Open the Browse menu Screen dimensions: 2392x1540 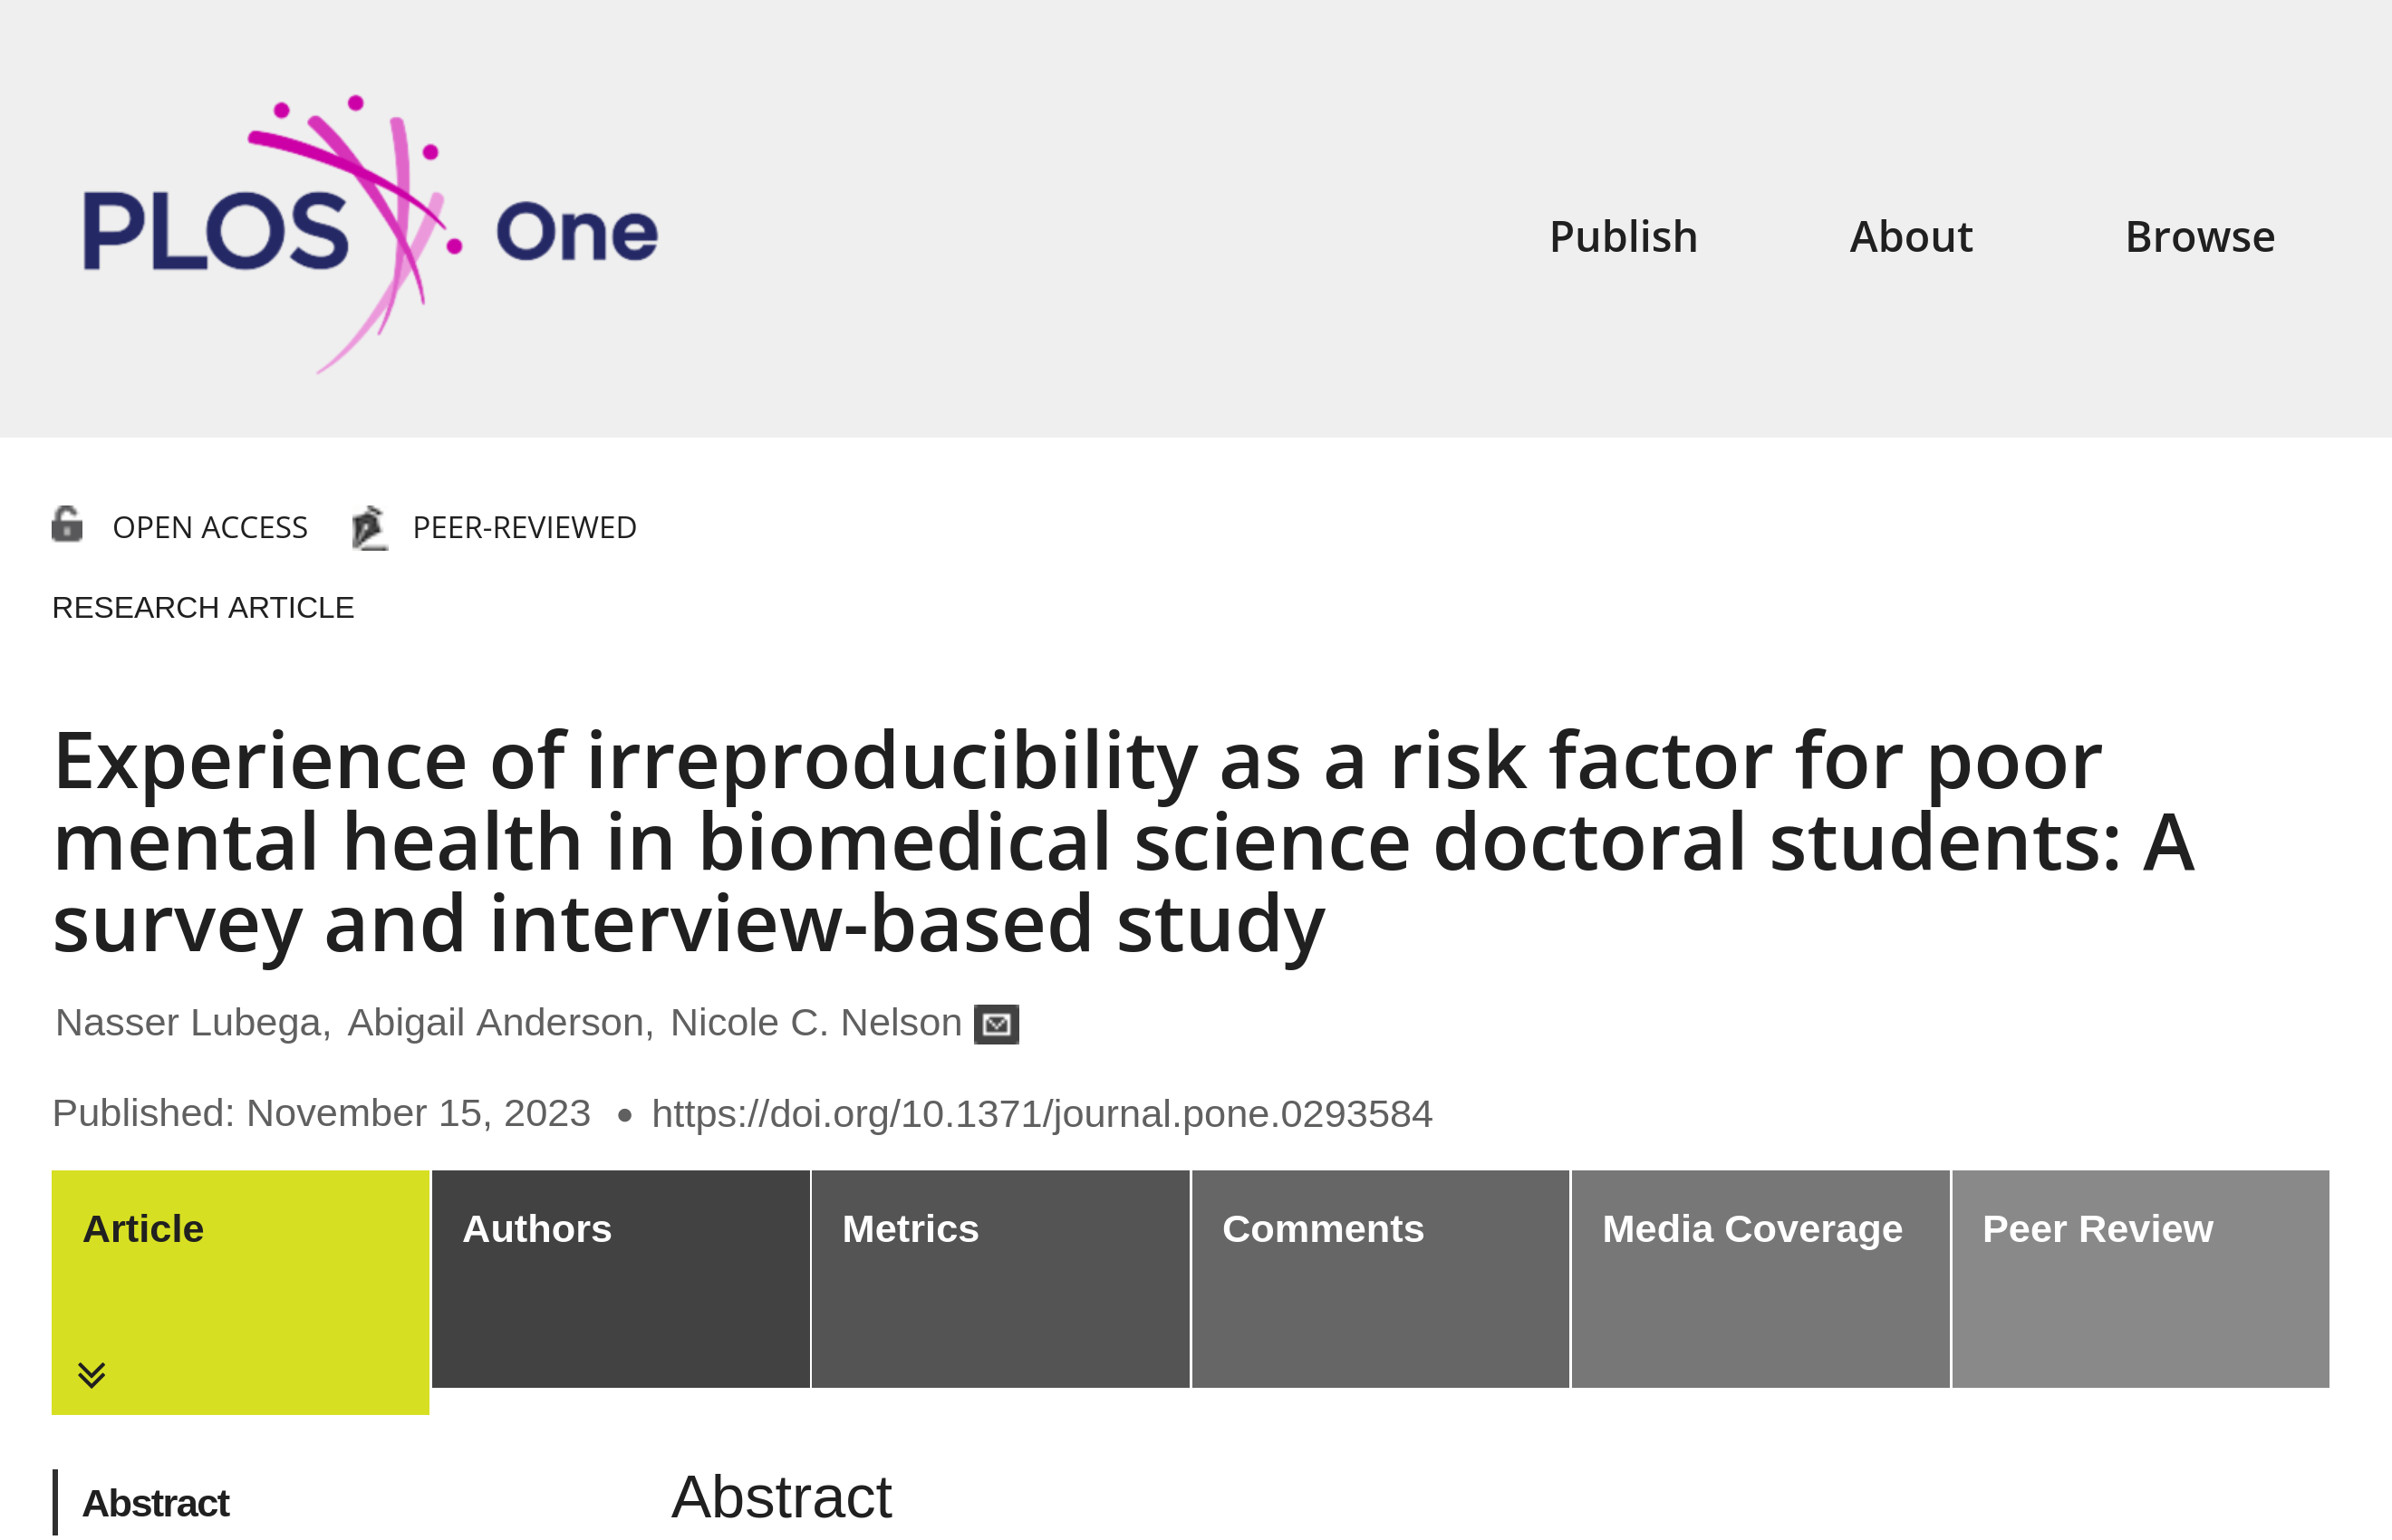click(2200, 238)
